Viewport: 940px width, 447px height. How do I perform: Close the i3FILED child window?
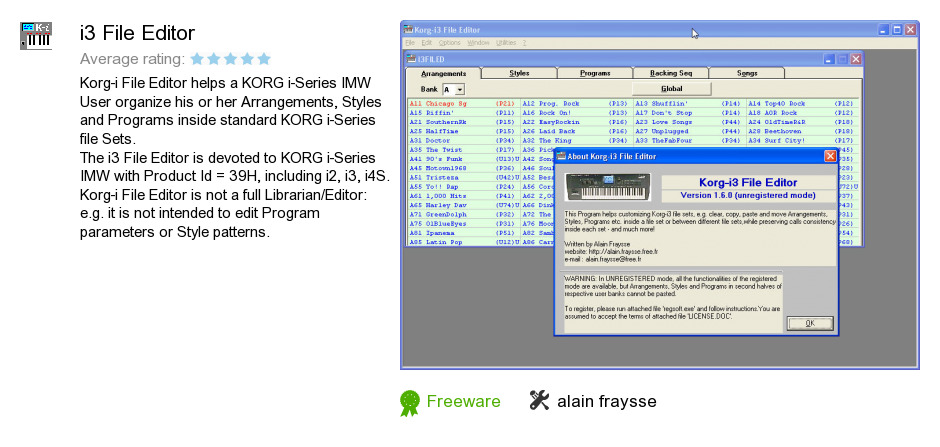856,59
